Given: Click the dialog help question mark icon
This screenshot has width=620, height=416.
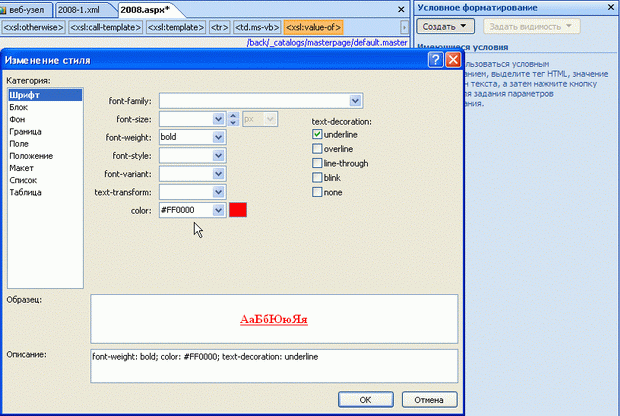Looking at the screenshot, I should pyautogui.click(x=435, y=60).
